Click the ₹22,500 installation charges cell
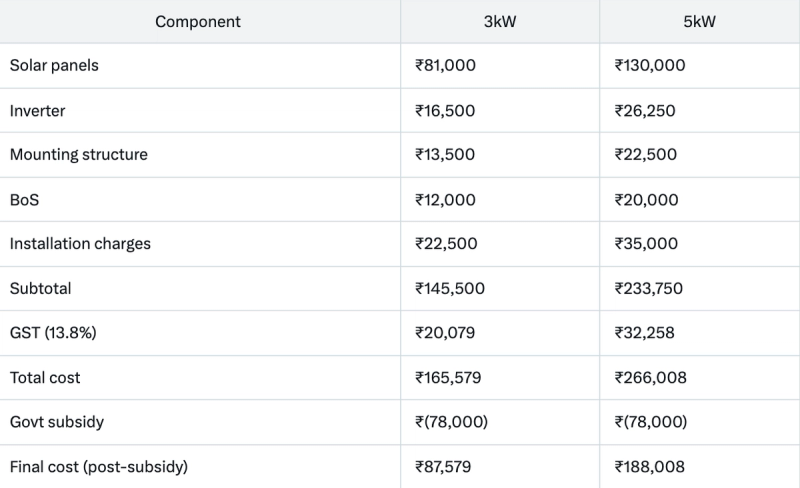800x488 pixels. tap(446, 243)
